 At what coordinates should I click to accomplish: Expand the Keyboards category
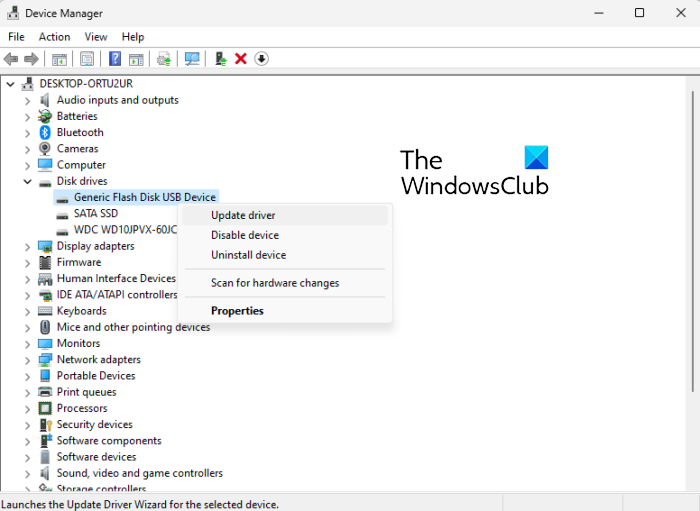[28, 312]
